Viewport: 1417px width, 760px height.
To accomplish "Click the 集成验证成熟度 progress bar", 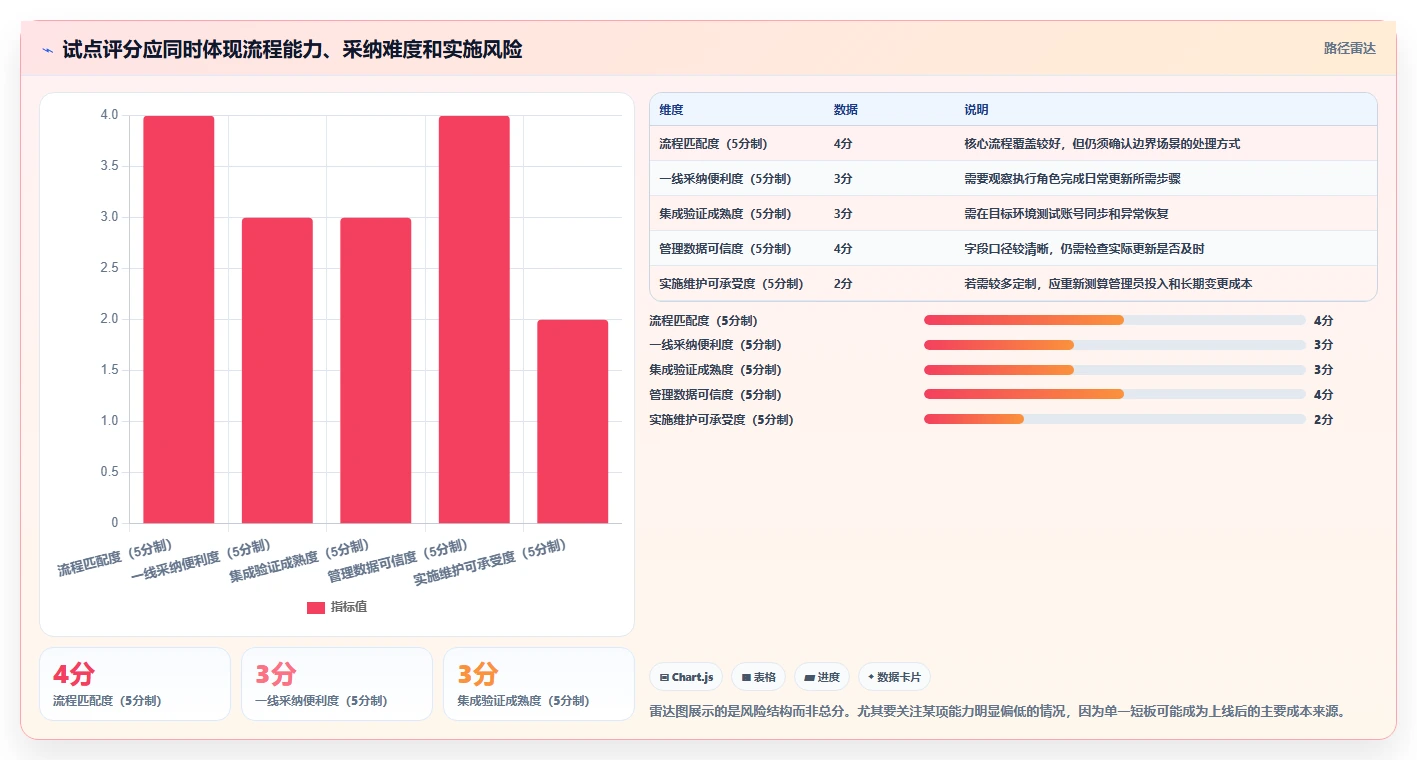I will click(1114, 370).
